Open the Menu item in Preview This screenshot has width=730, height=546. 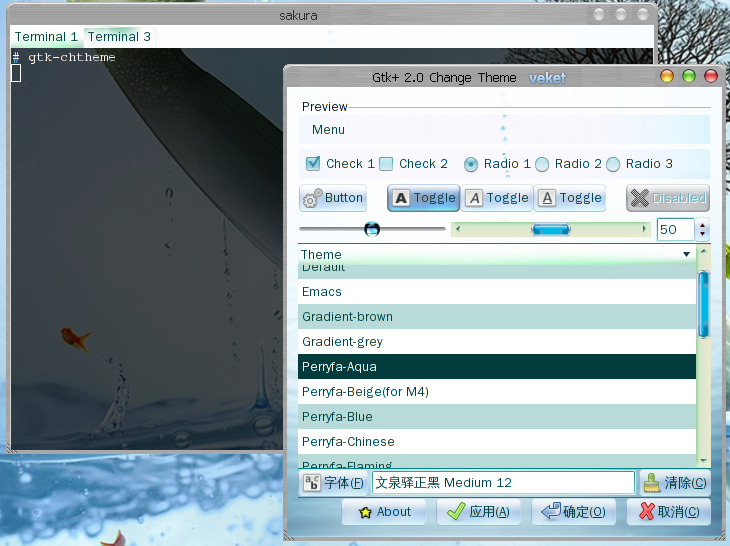point(328,130)
